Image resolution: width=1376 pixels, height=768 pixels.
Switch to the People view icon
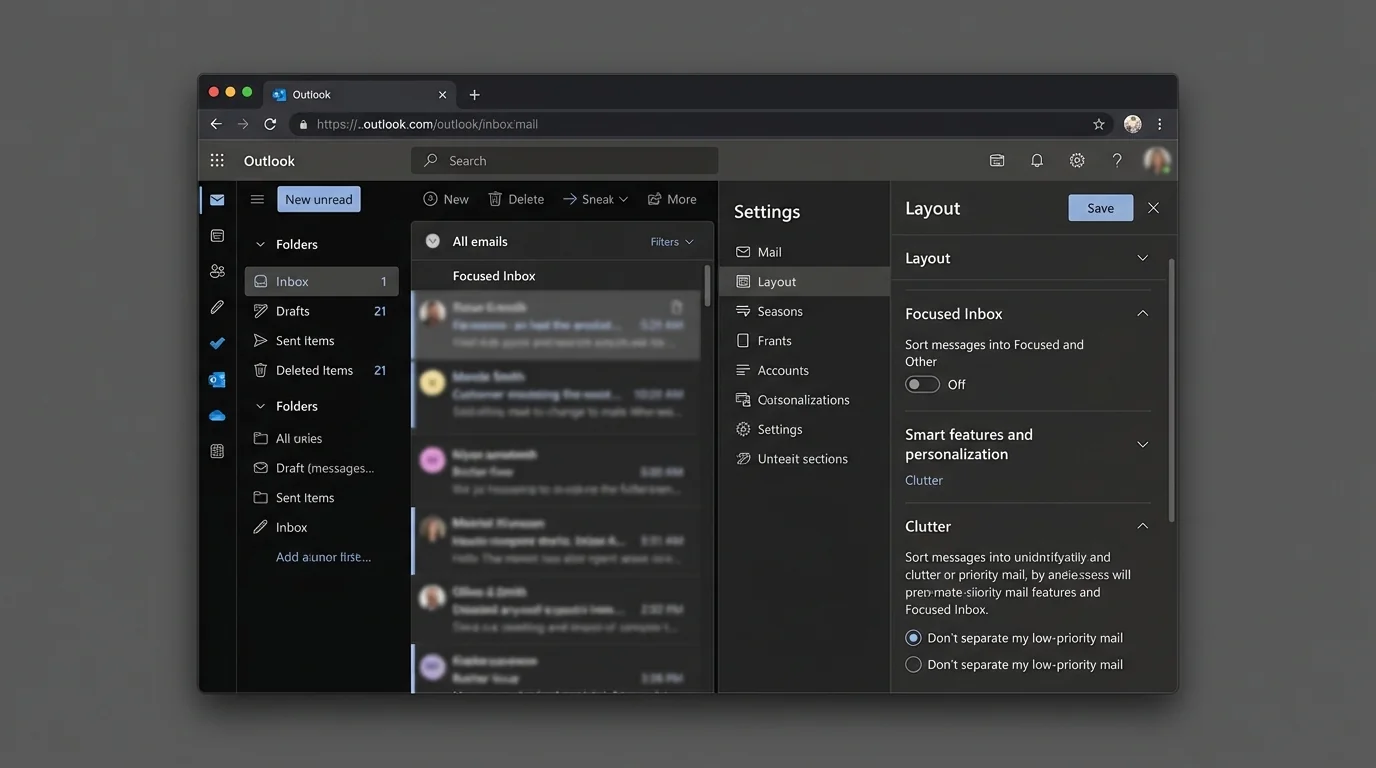[217, 270]
